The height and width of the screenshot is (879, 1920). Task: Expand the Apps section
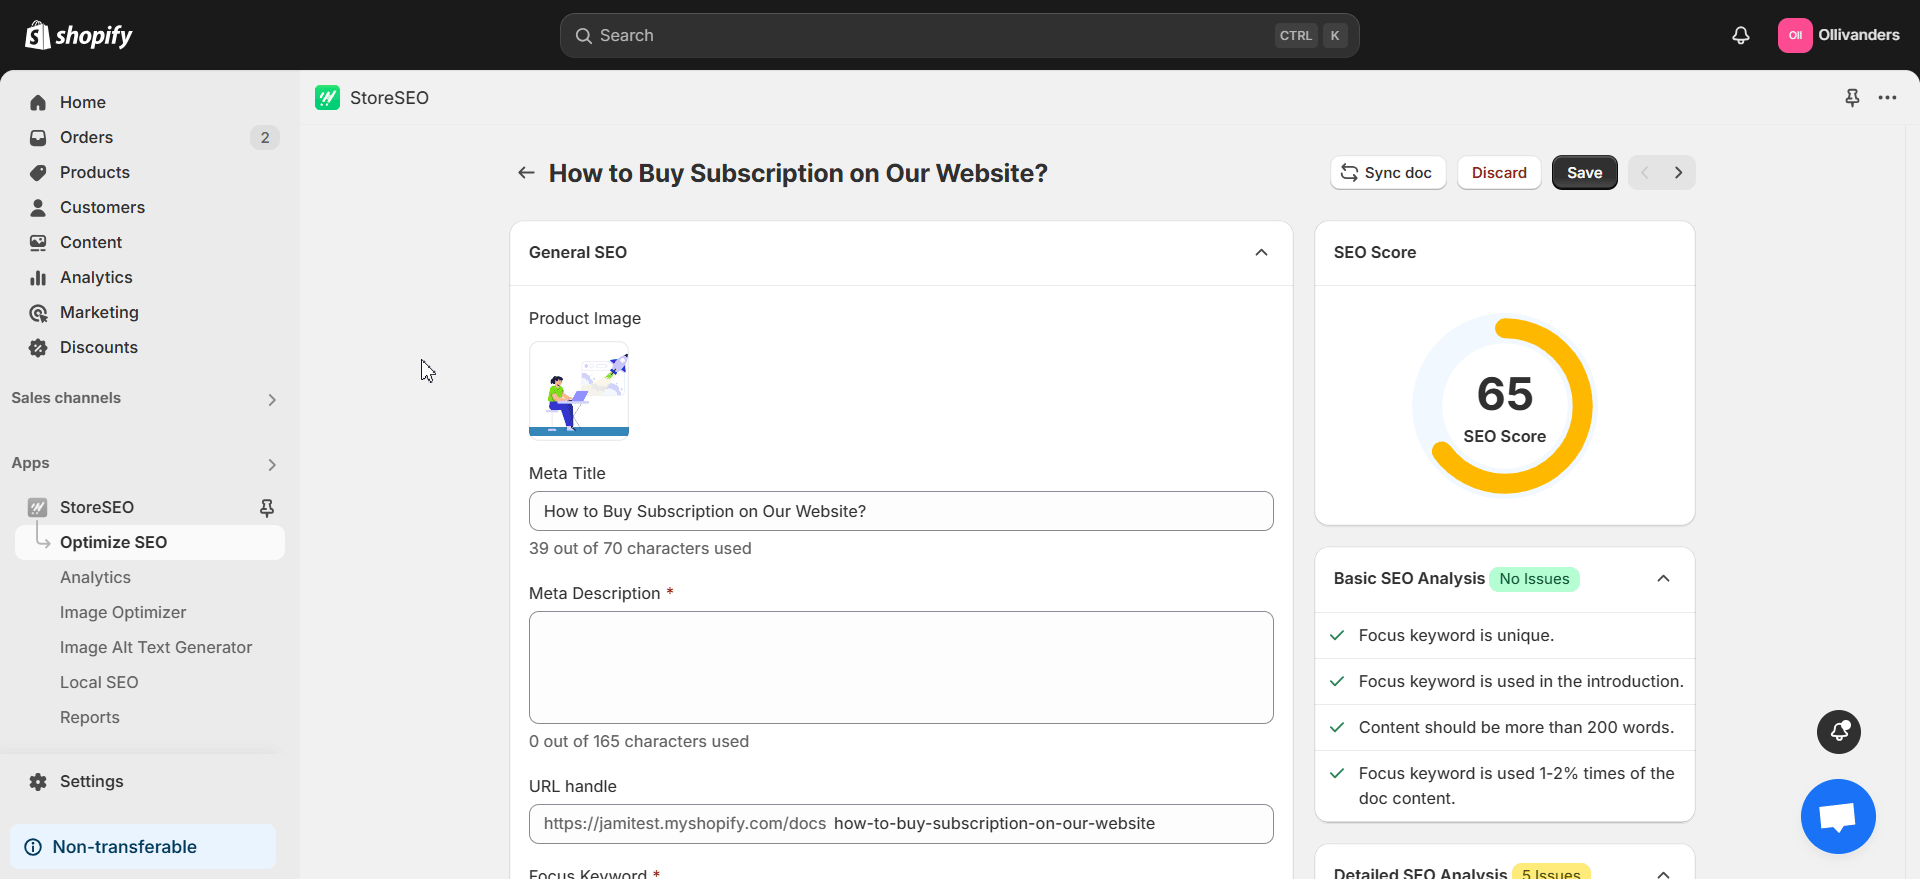coord(272,464)
